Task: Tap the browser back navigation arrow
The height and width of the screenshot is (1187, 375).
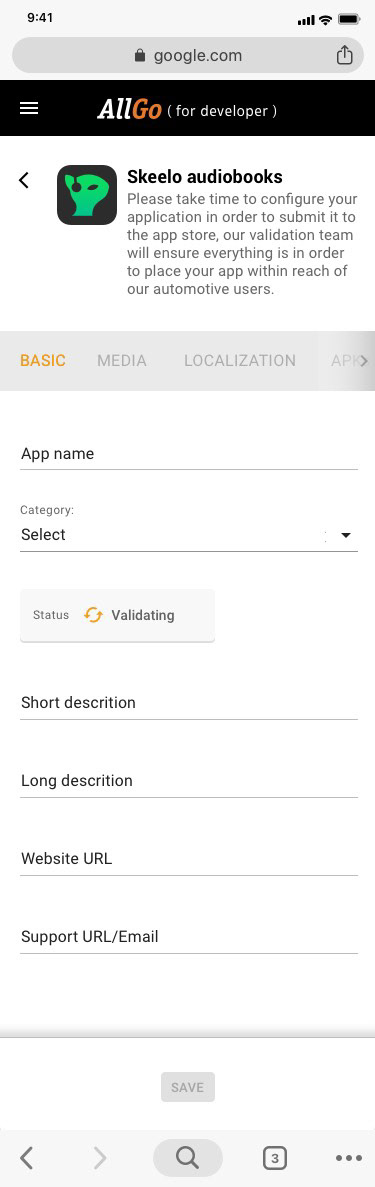Action: tap(27, 1157)
